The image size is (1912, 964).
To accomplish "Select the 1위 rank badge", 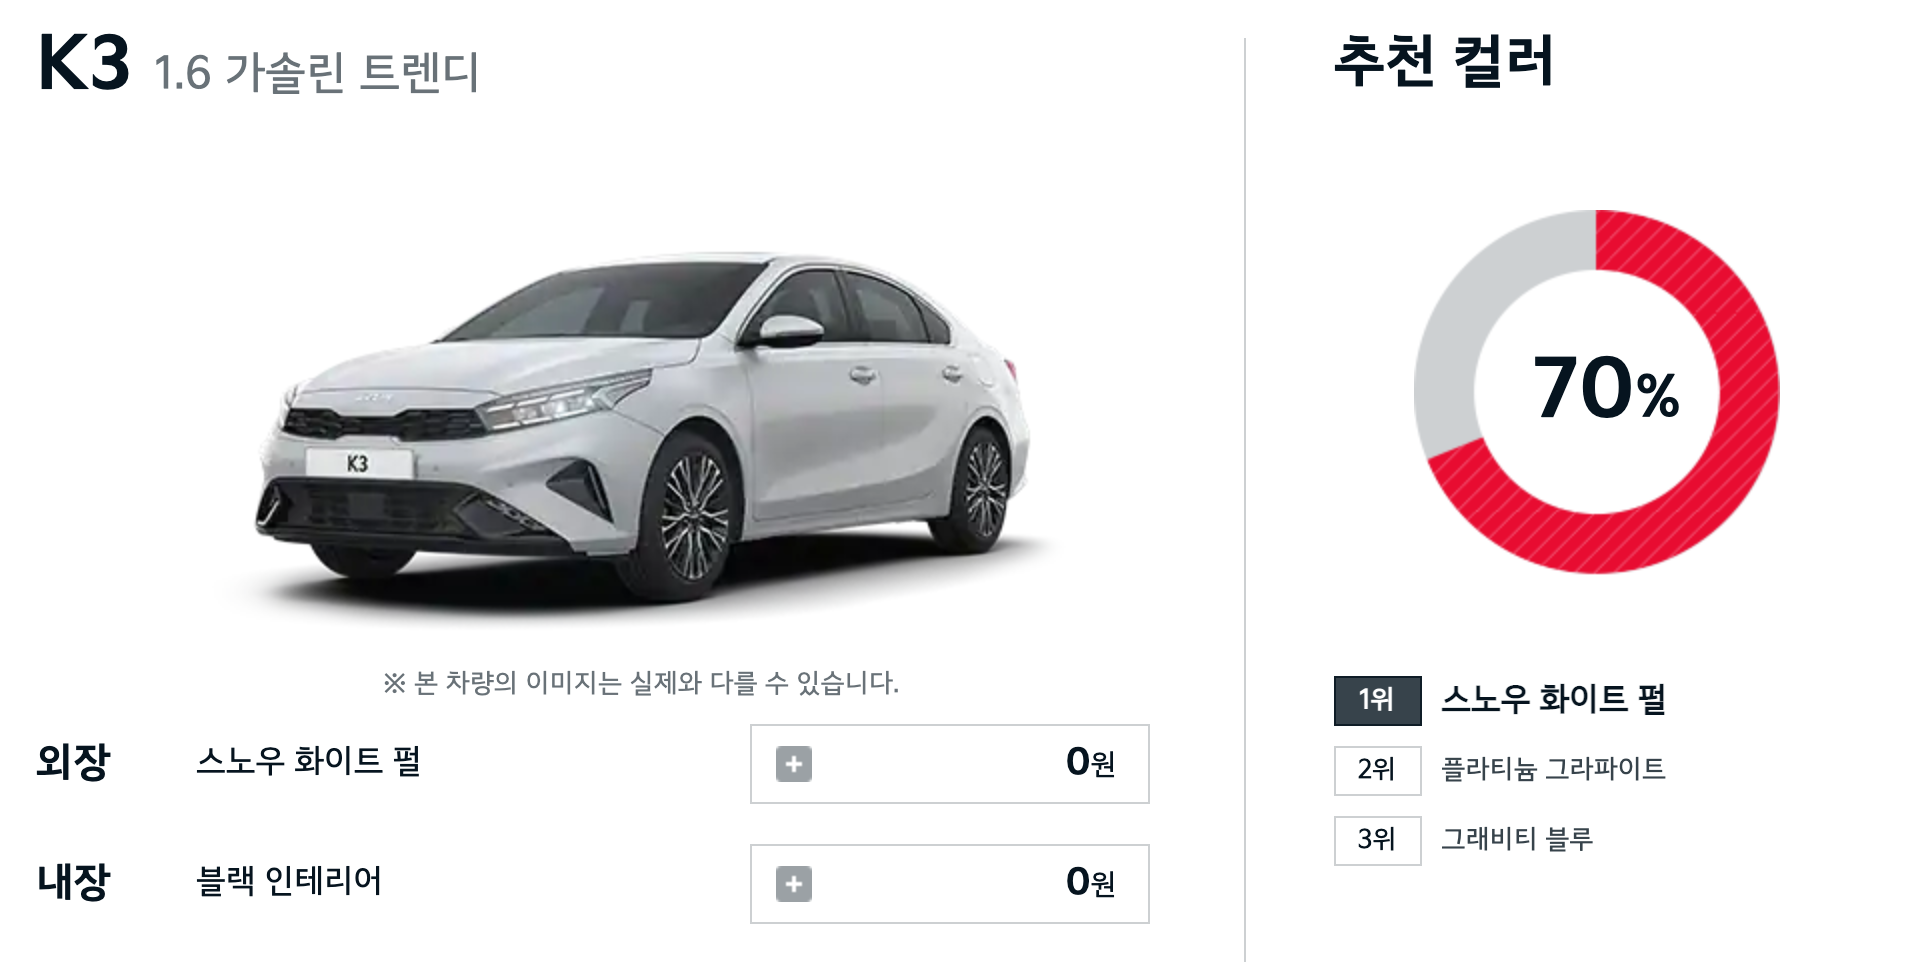I will tap(1377, 700).
